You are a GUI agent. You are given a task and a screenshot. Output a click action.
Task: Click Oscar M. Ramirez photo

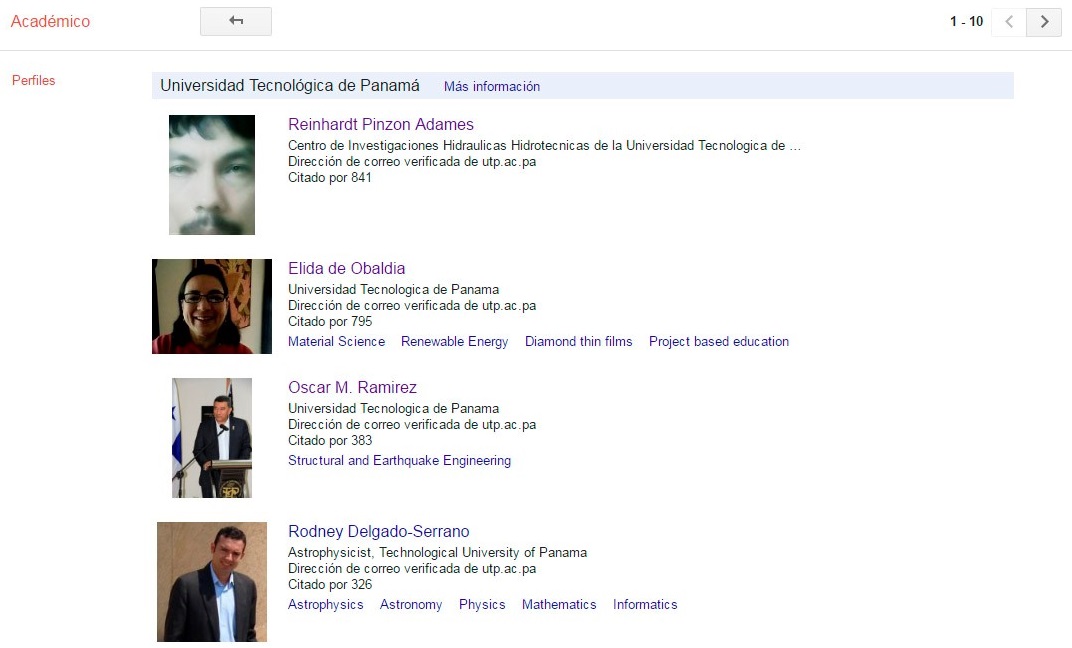click(x=212, y=438)
